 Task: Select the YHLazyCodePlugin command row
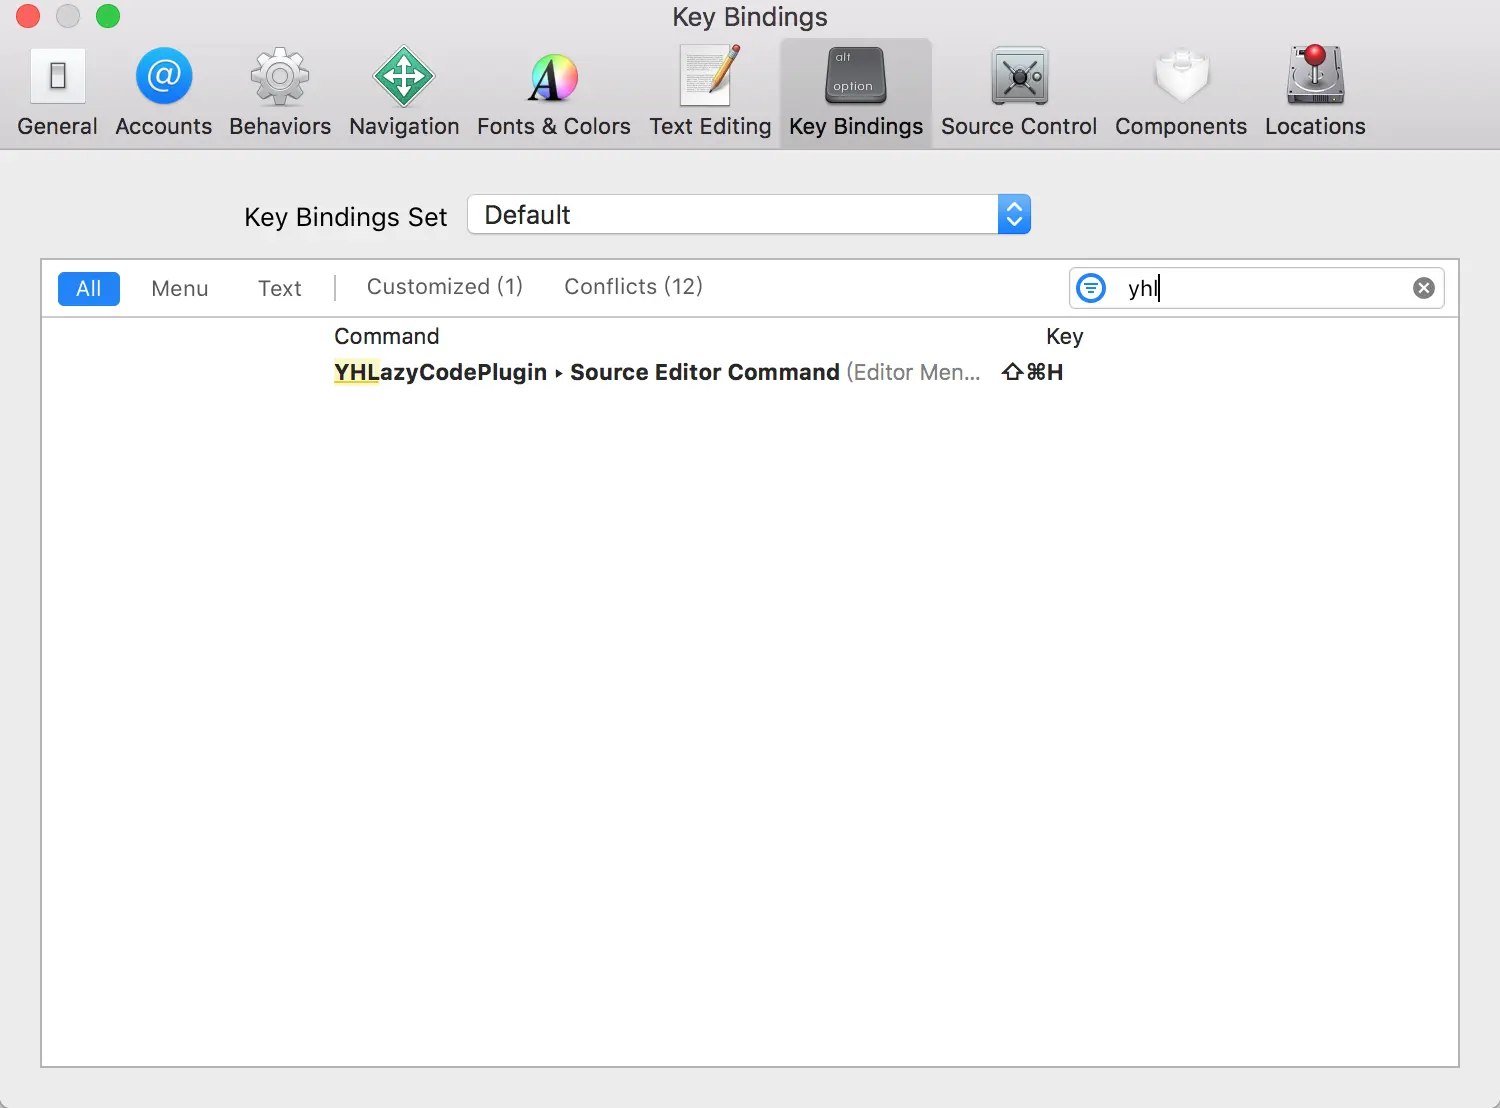[749, 372]
